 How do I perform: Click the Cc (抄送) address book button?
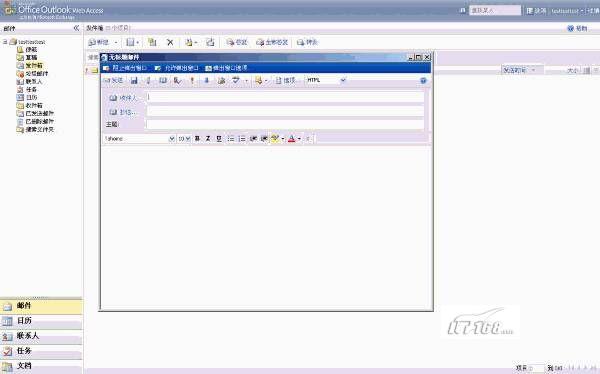click(123, 112)
